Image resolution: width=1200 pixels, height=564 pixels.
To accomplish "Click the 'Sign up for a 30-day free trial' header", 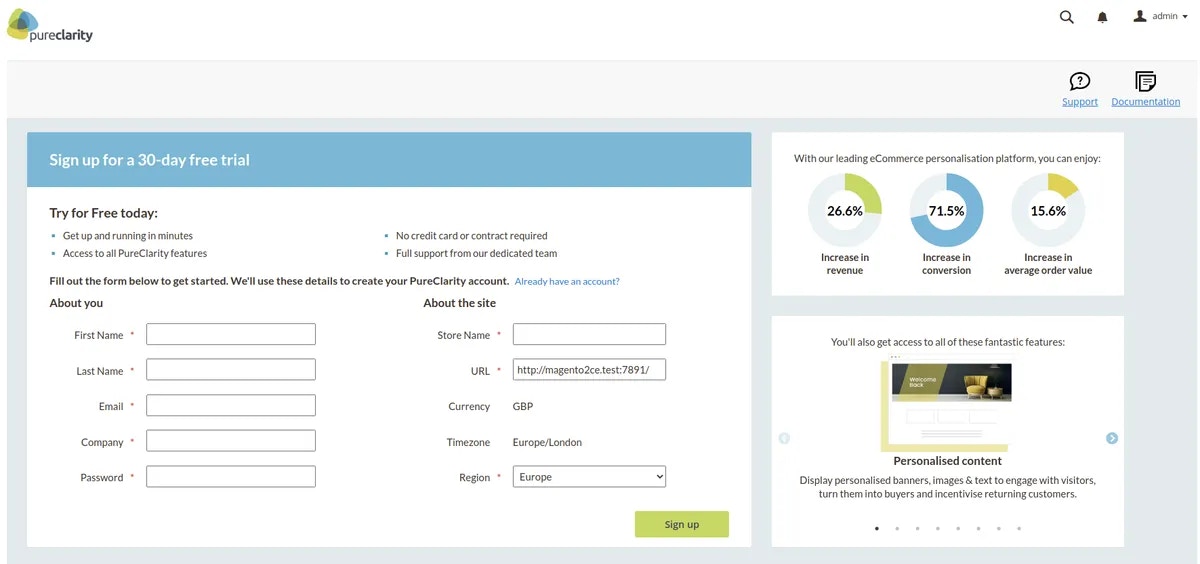I will pos(150,160).
